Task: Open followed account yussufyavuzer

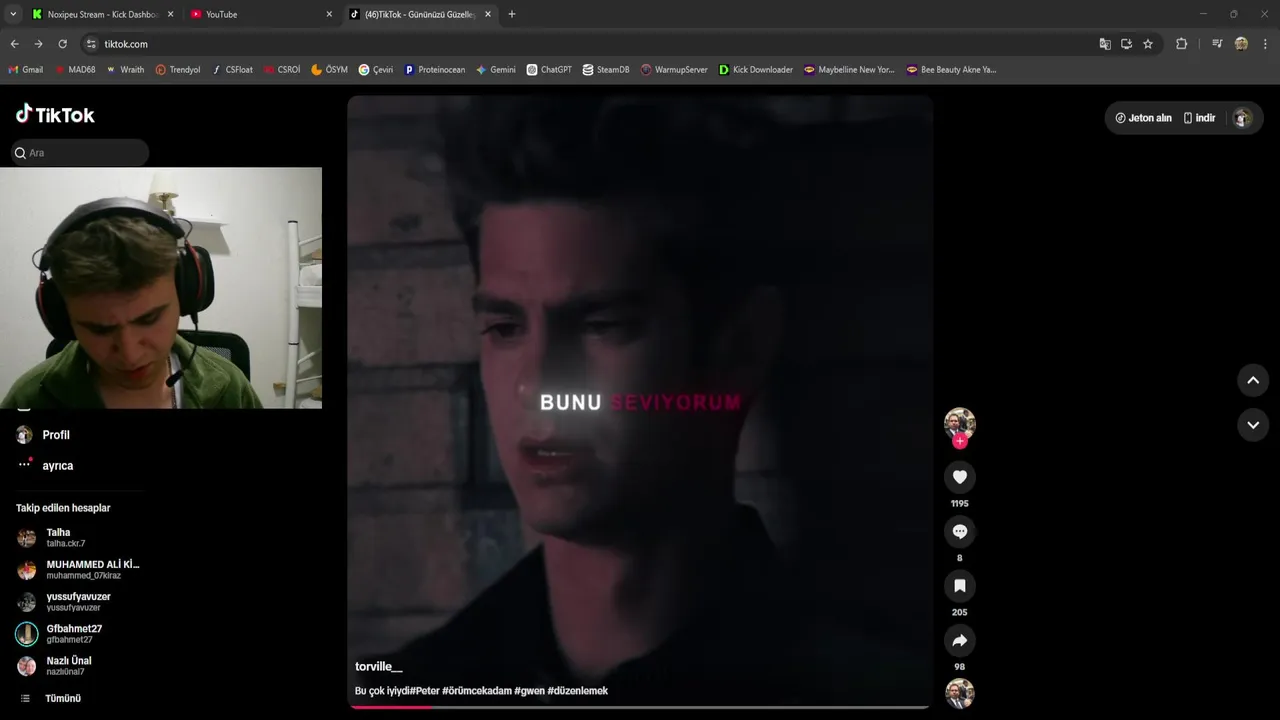Action: [78, 602]
